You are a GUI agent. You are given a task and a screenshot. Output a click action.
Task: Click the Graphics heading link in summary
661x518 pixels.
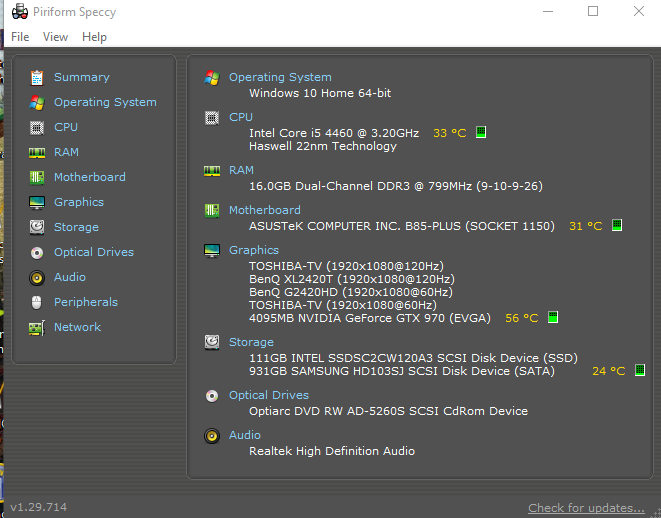[x=254, y=250]
